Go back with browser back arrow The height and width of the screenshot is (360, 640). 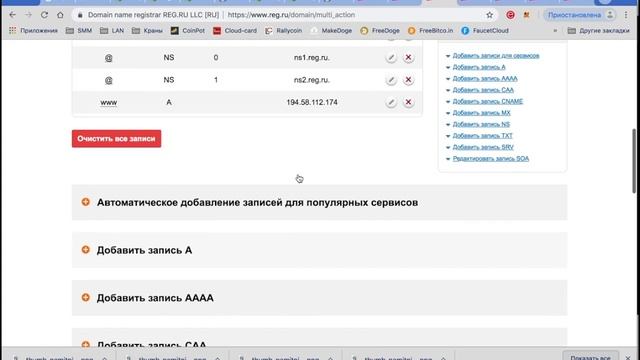pos(12,15)
